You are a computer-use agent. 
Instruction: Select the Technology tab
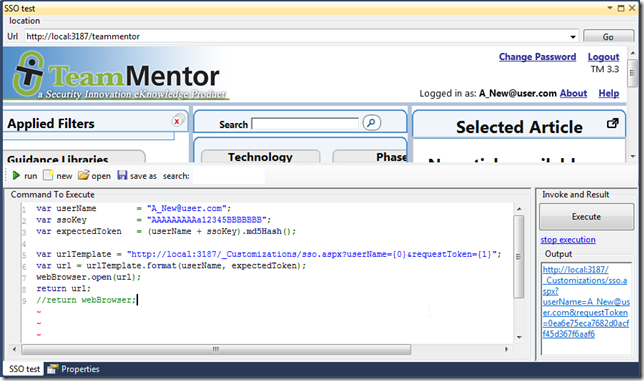point(260,156)
